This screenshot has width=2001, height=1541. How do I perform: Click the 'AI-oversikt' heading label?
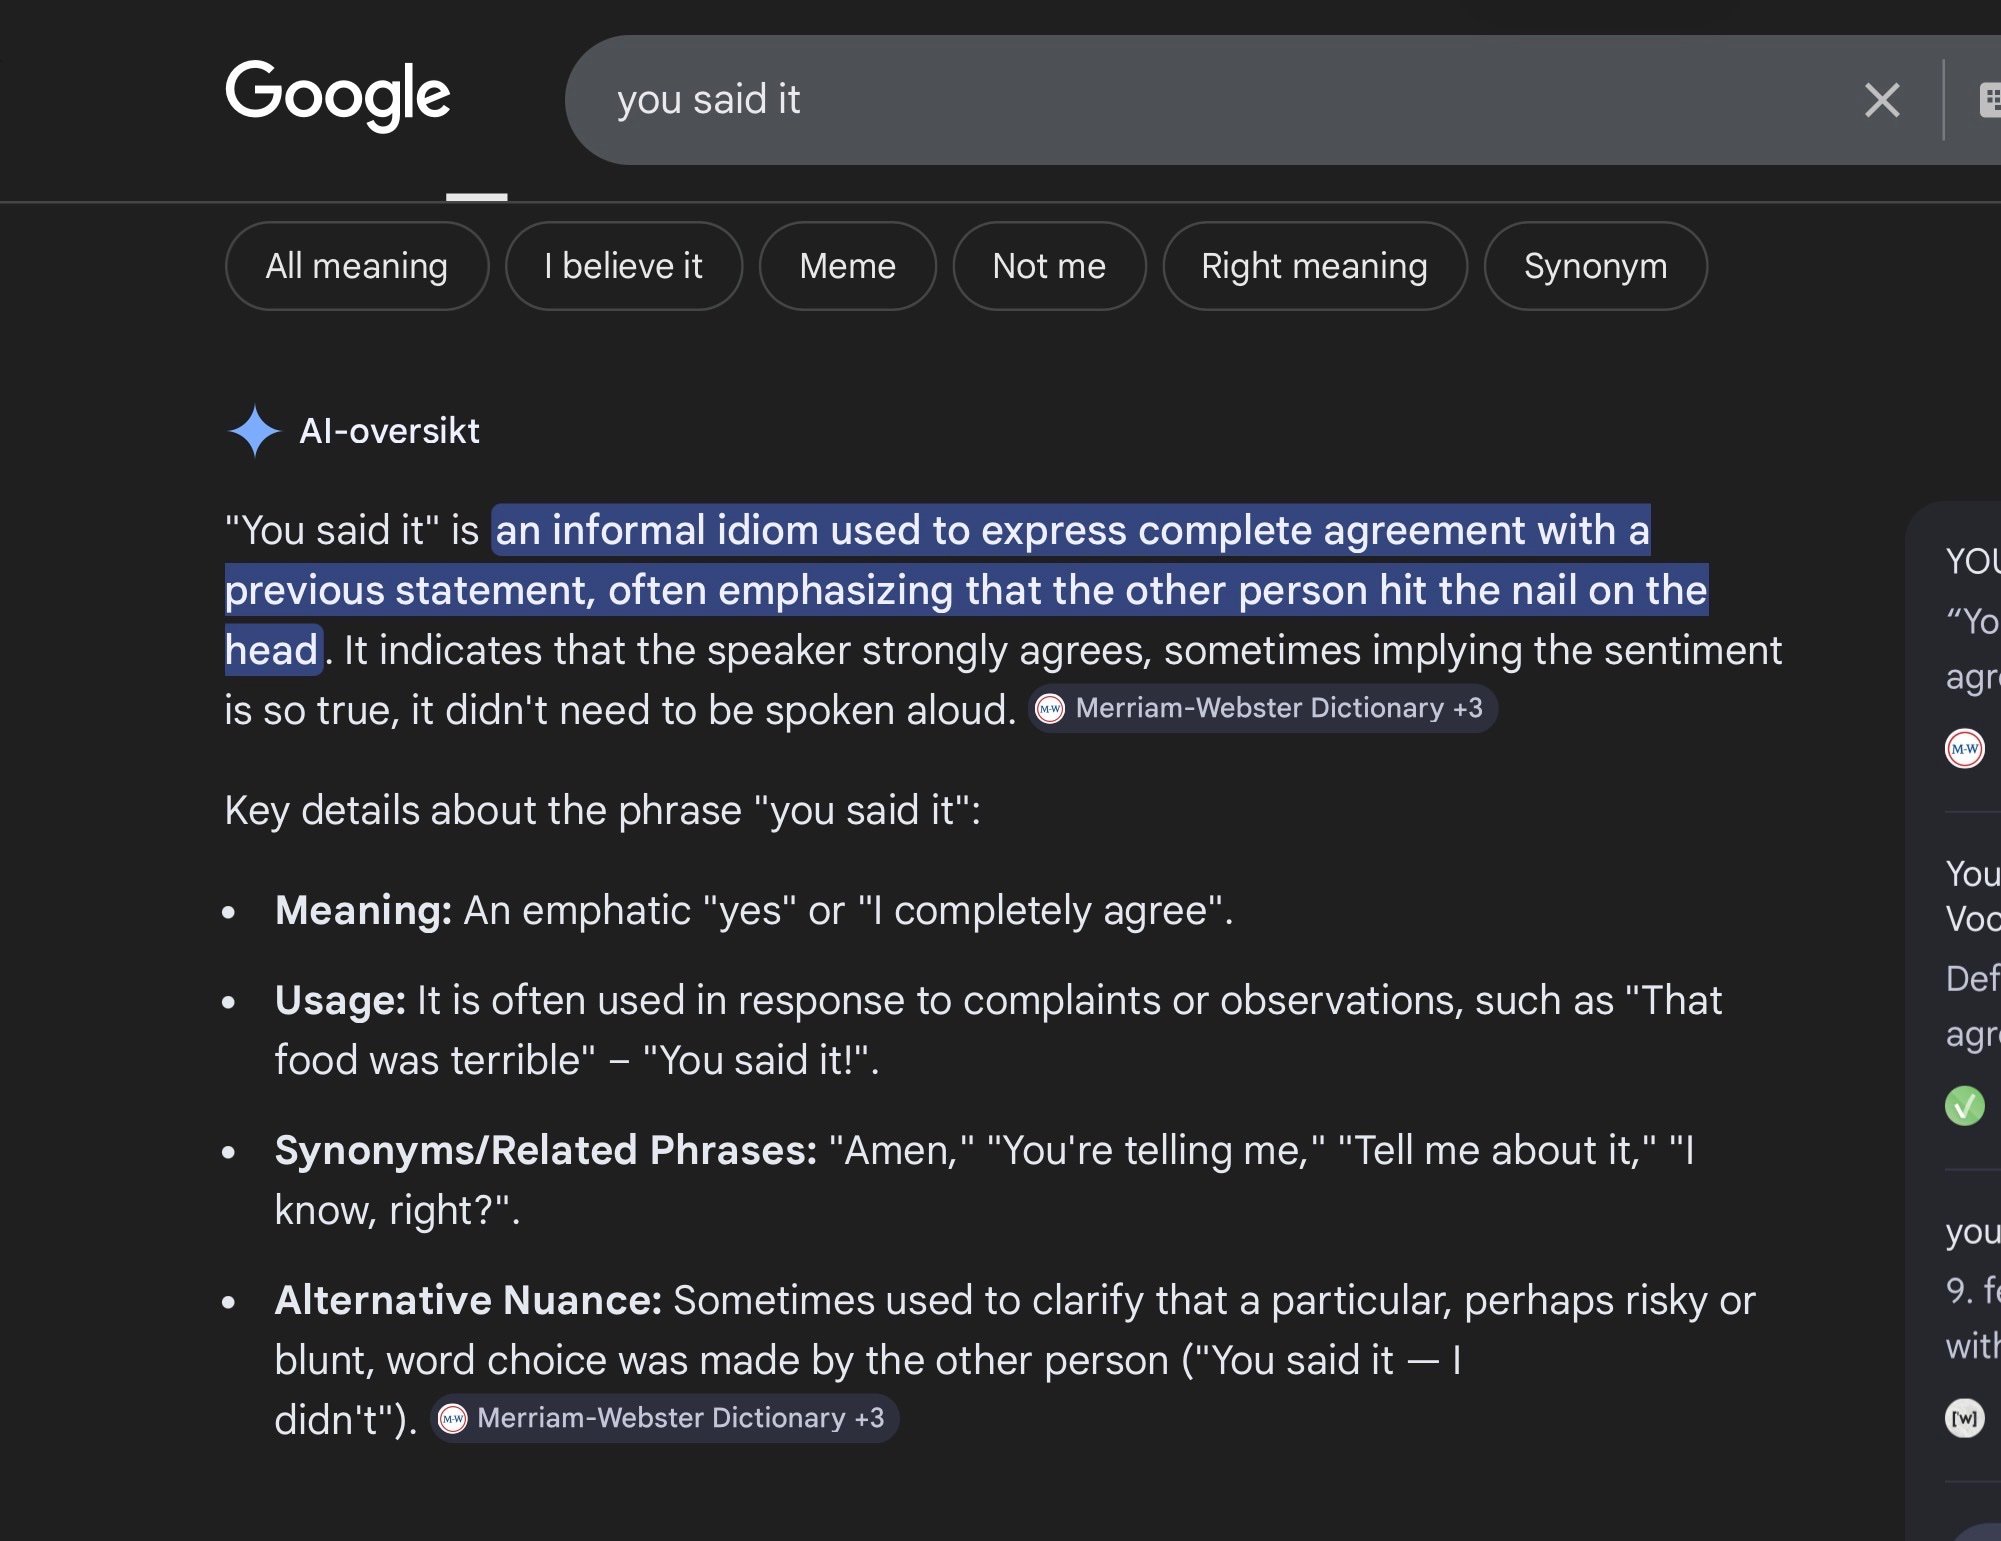[389, 431]
